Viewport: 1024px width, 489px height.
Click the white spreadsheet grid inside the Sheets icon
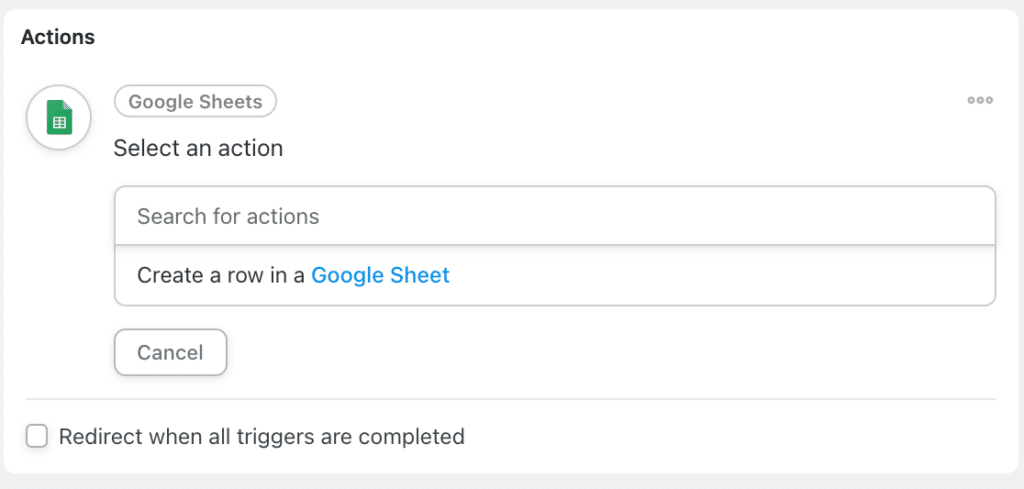tap(59, 123)
